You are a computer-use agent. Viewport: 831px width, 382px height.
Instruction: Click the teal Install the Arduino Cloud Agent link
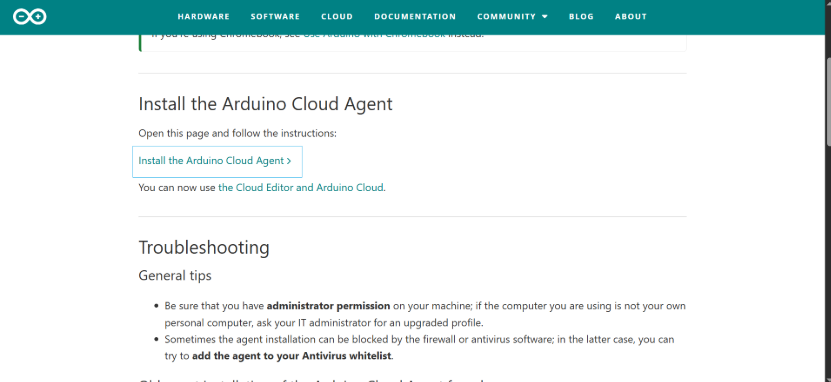211,161
